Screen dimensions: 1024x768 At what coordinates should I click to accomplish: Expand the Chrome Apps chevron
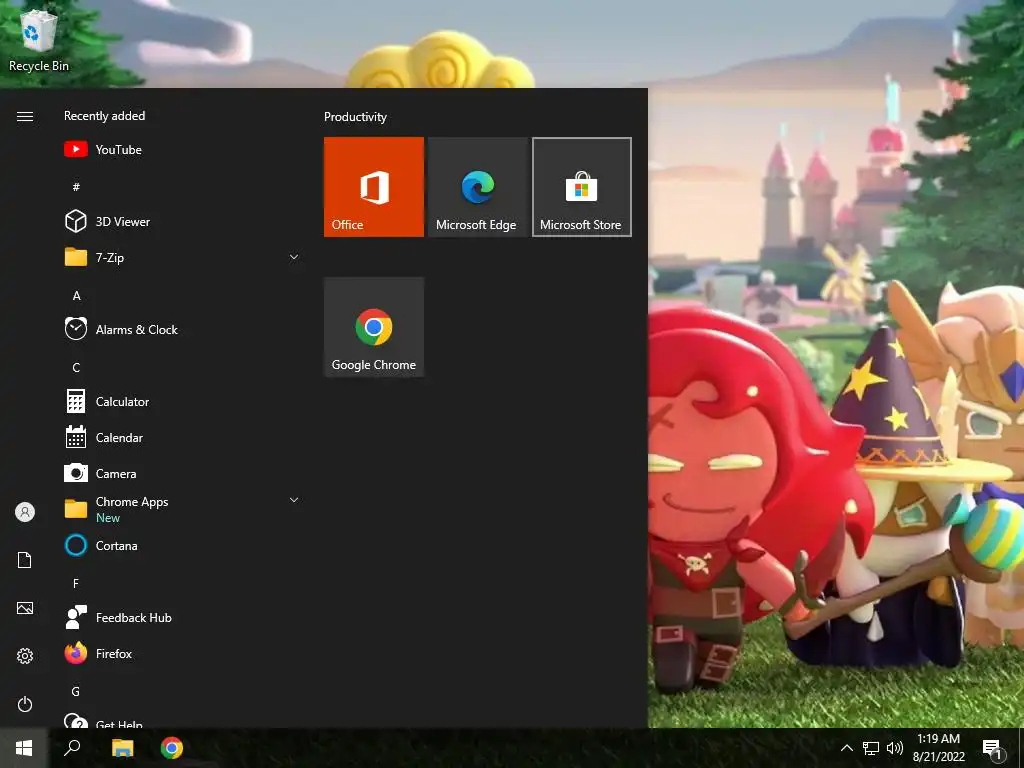pyautogui.click(x=294, y=500)
